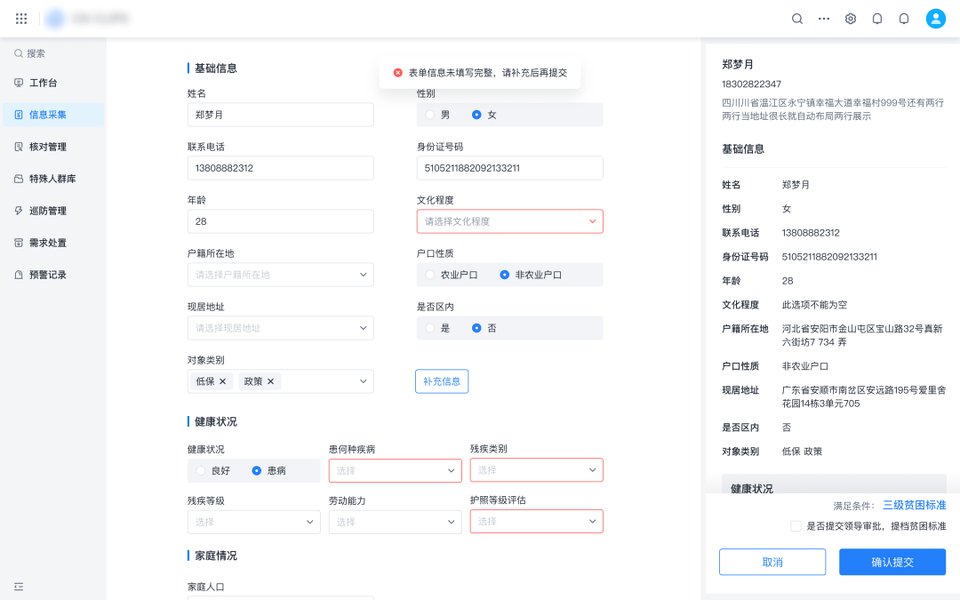
Task: Click the 年龄 input field
Action: (280, 222)
